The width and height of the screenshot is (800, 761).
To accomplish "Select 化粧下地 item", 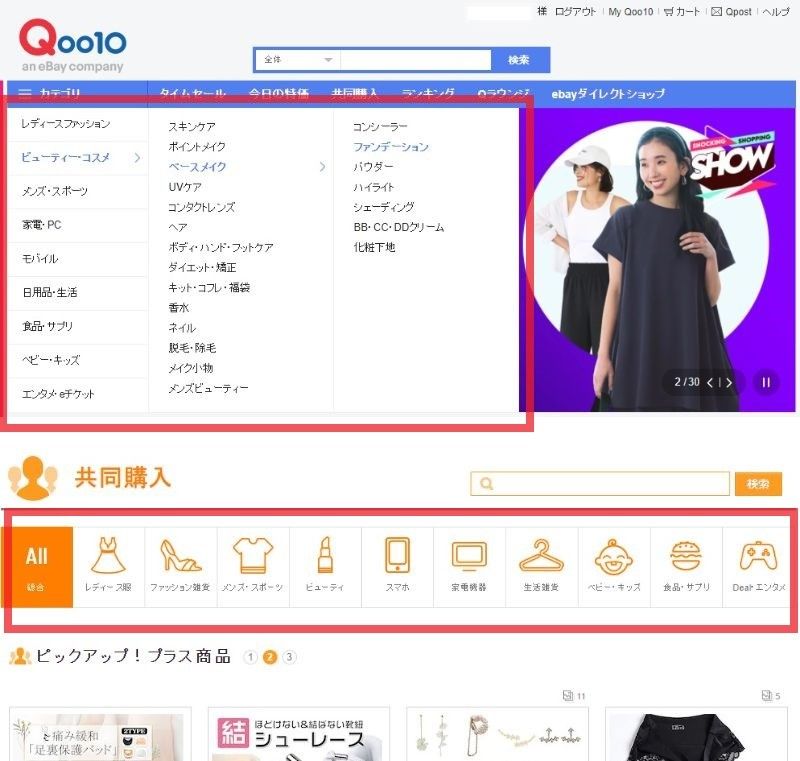I will point(374,247).
